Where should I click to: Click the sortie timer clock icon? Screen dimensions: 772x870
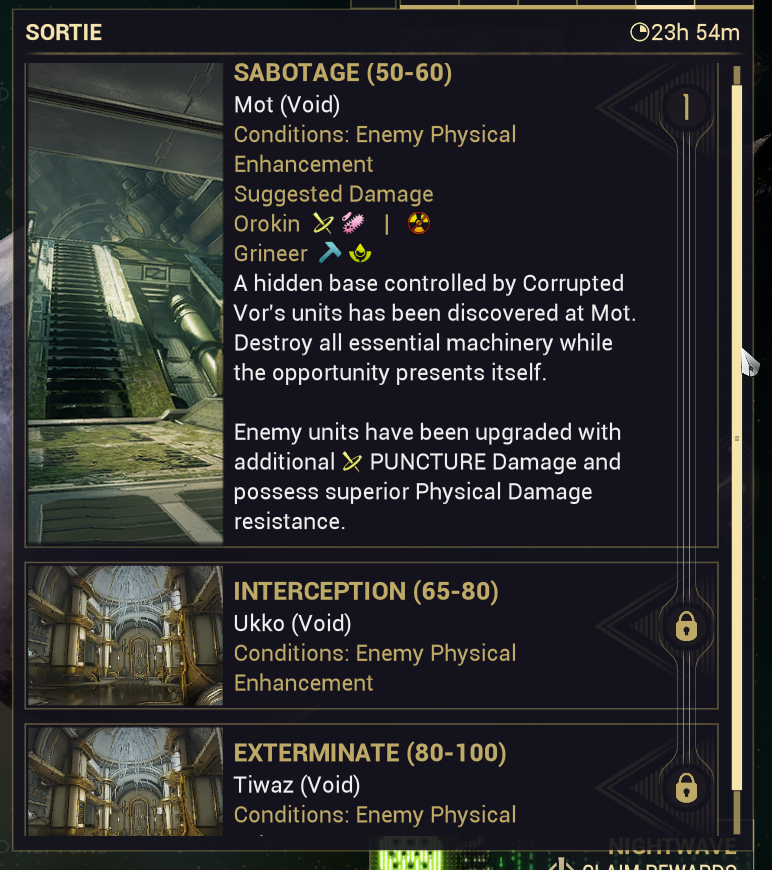coord(639,33)
